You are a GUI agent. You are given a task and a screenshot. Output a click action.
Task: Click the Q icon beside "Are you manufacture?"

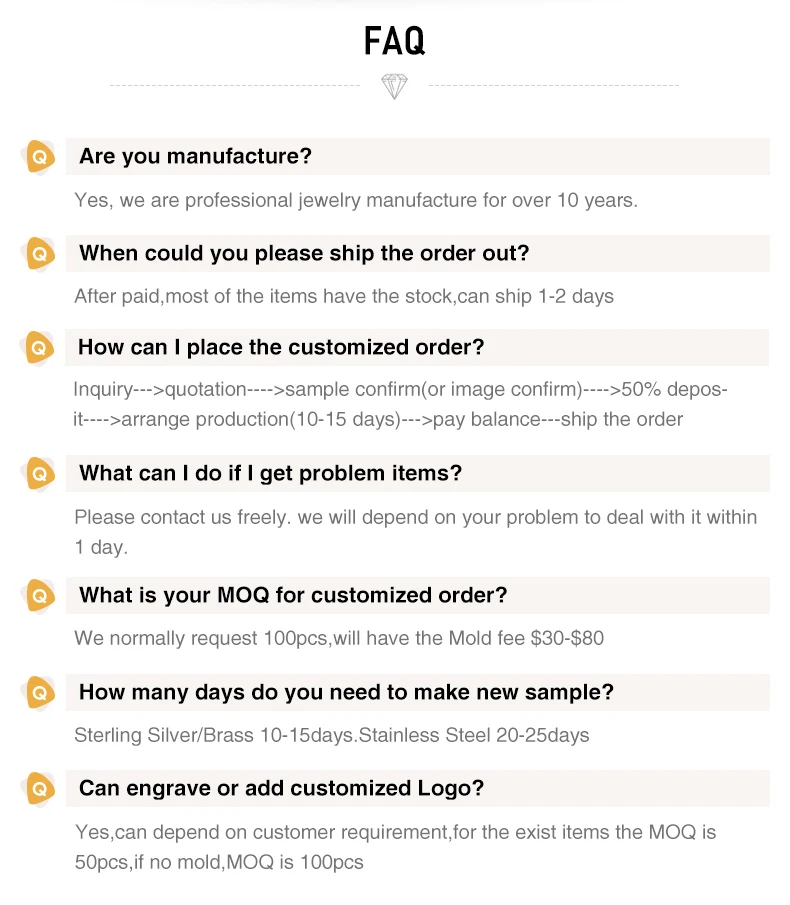[x=39, y=157]
